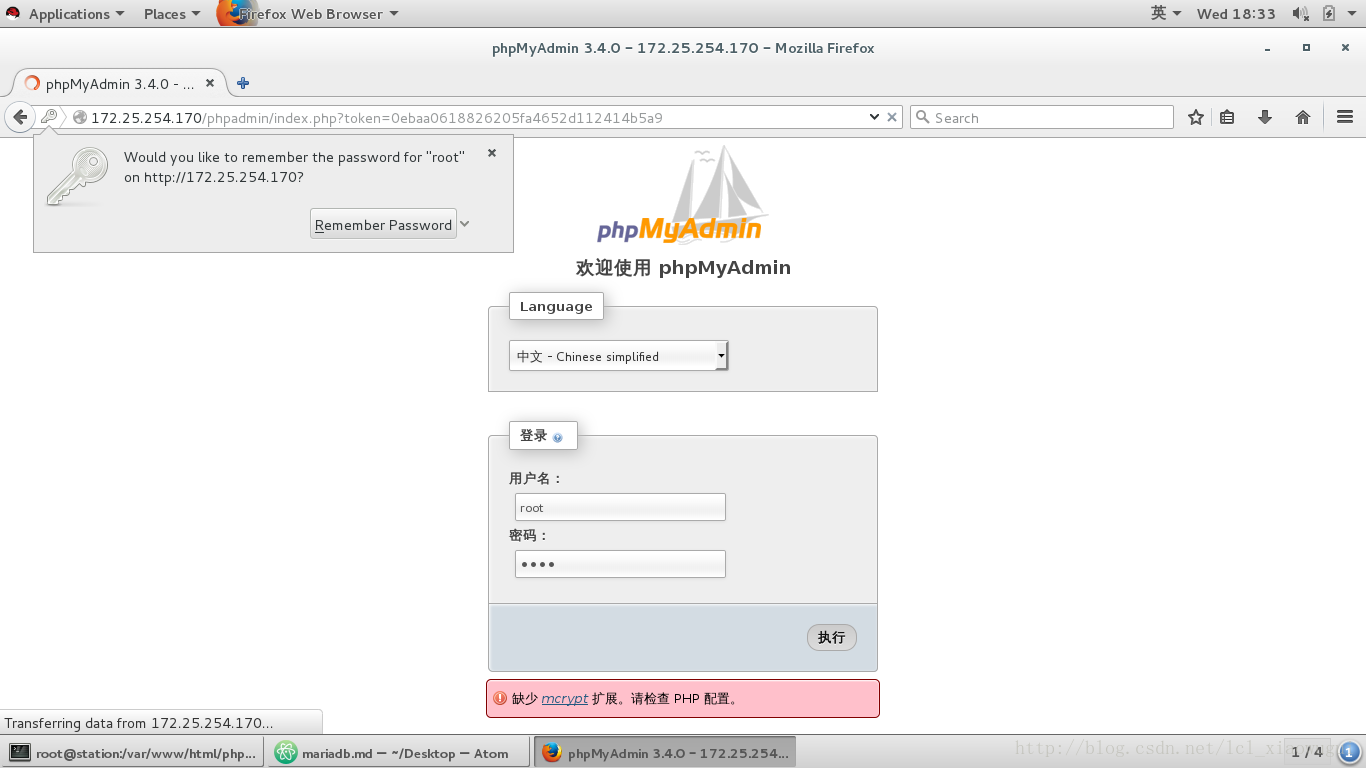Open the Language dropdown Chinese simplified
Image resolution: width=1366 pixels, height=768 pixels.
pos(619,356)
